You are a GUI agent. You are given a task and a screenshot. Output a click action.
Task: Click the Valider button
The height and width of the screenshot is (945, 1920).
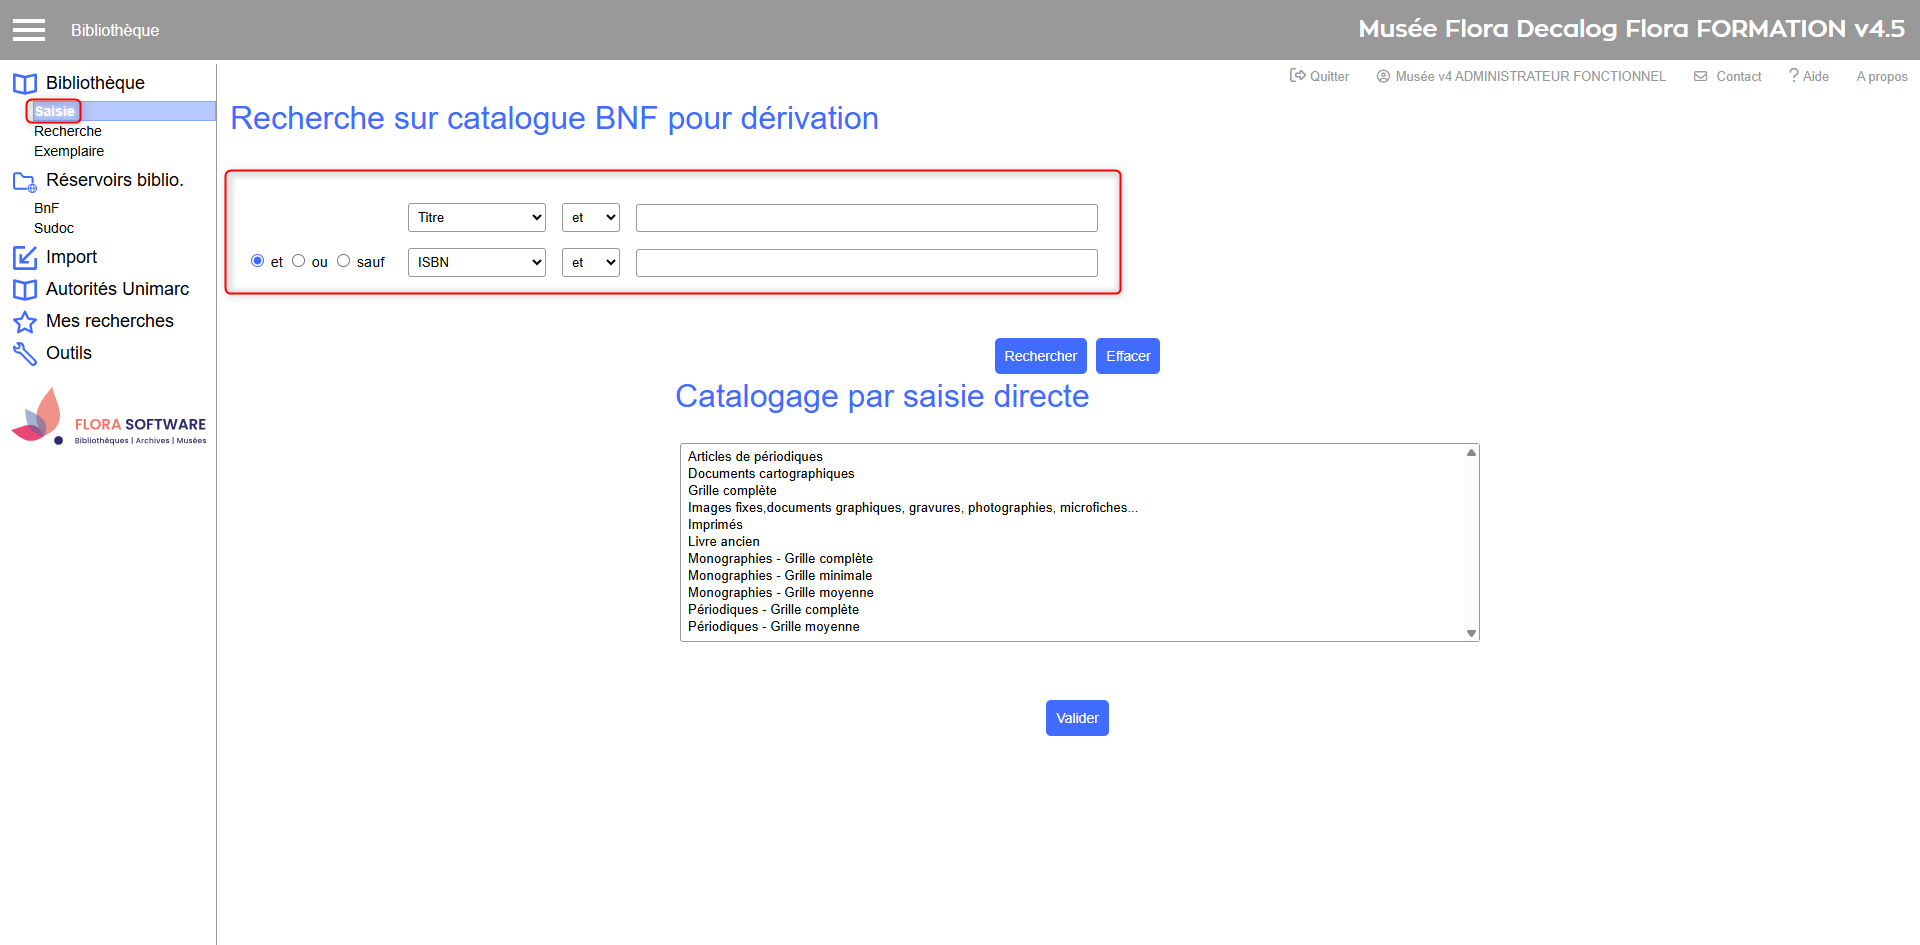1077,718
